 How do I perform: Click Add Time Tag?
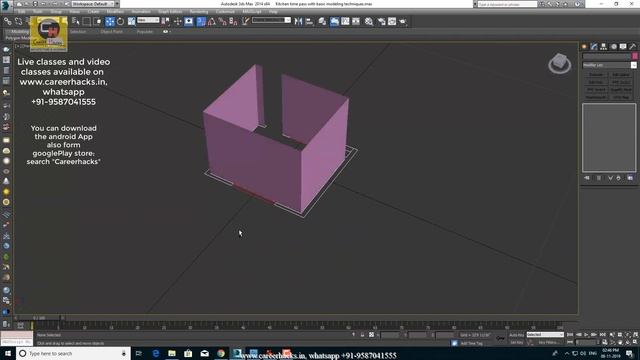pos(471,343)
